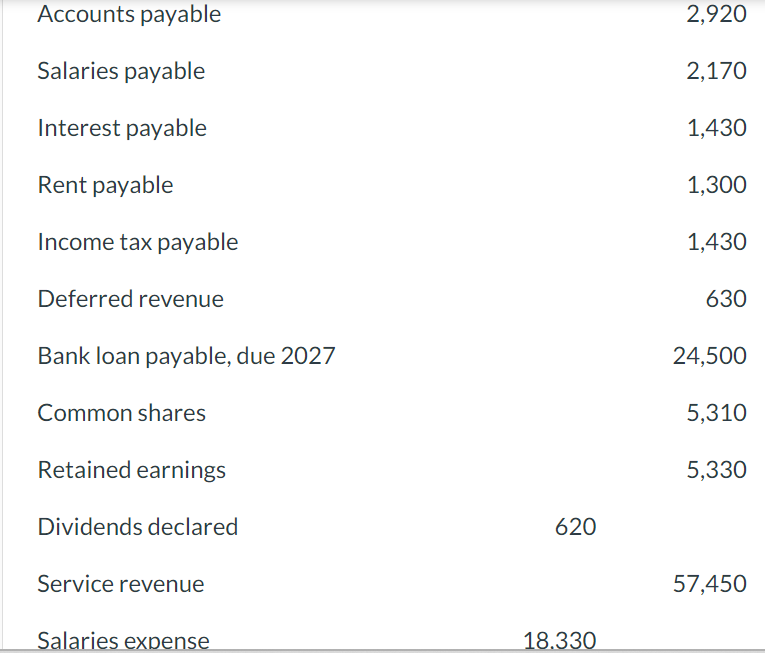This screenshot has height=653, width=765.
Task: Select the Dividends declared label
Action: 138,527
